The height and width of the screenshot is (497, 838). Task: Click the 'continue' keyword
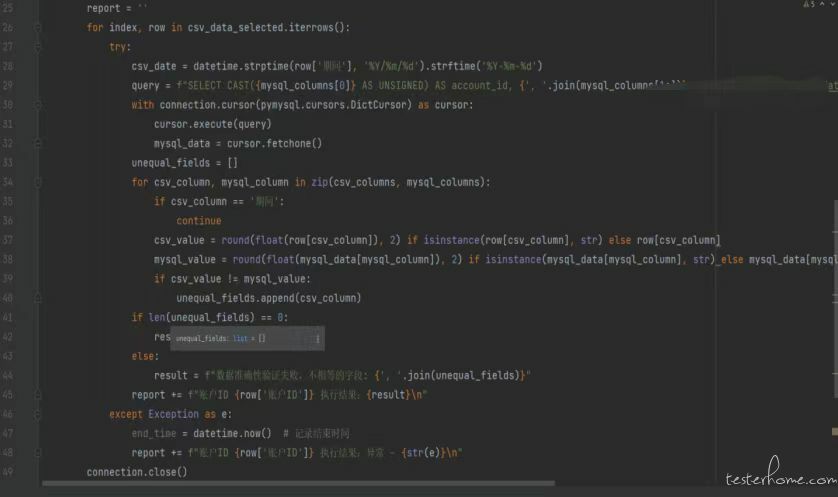click(199, 221)
